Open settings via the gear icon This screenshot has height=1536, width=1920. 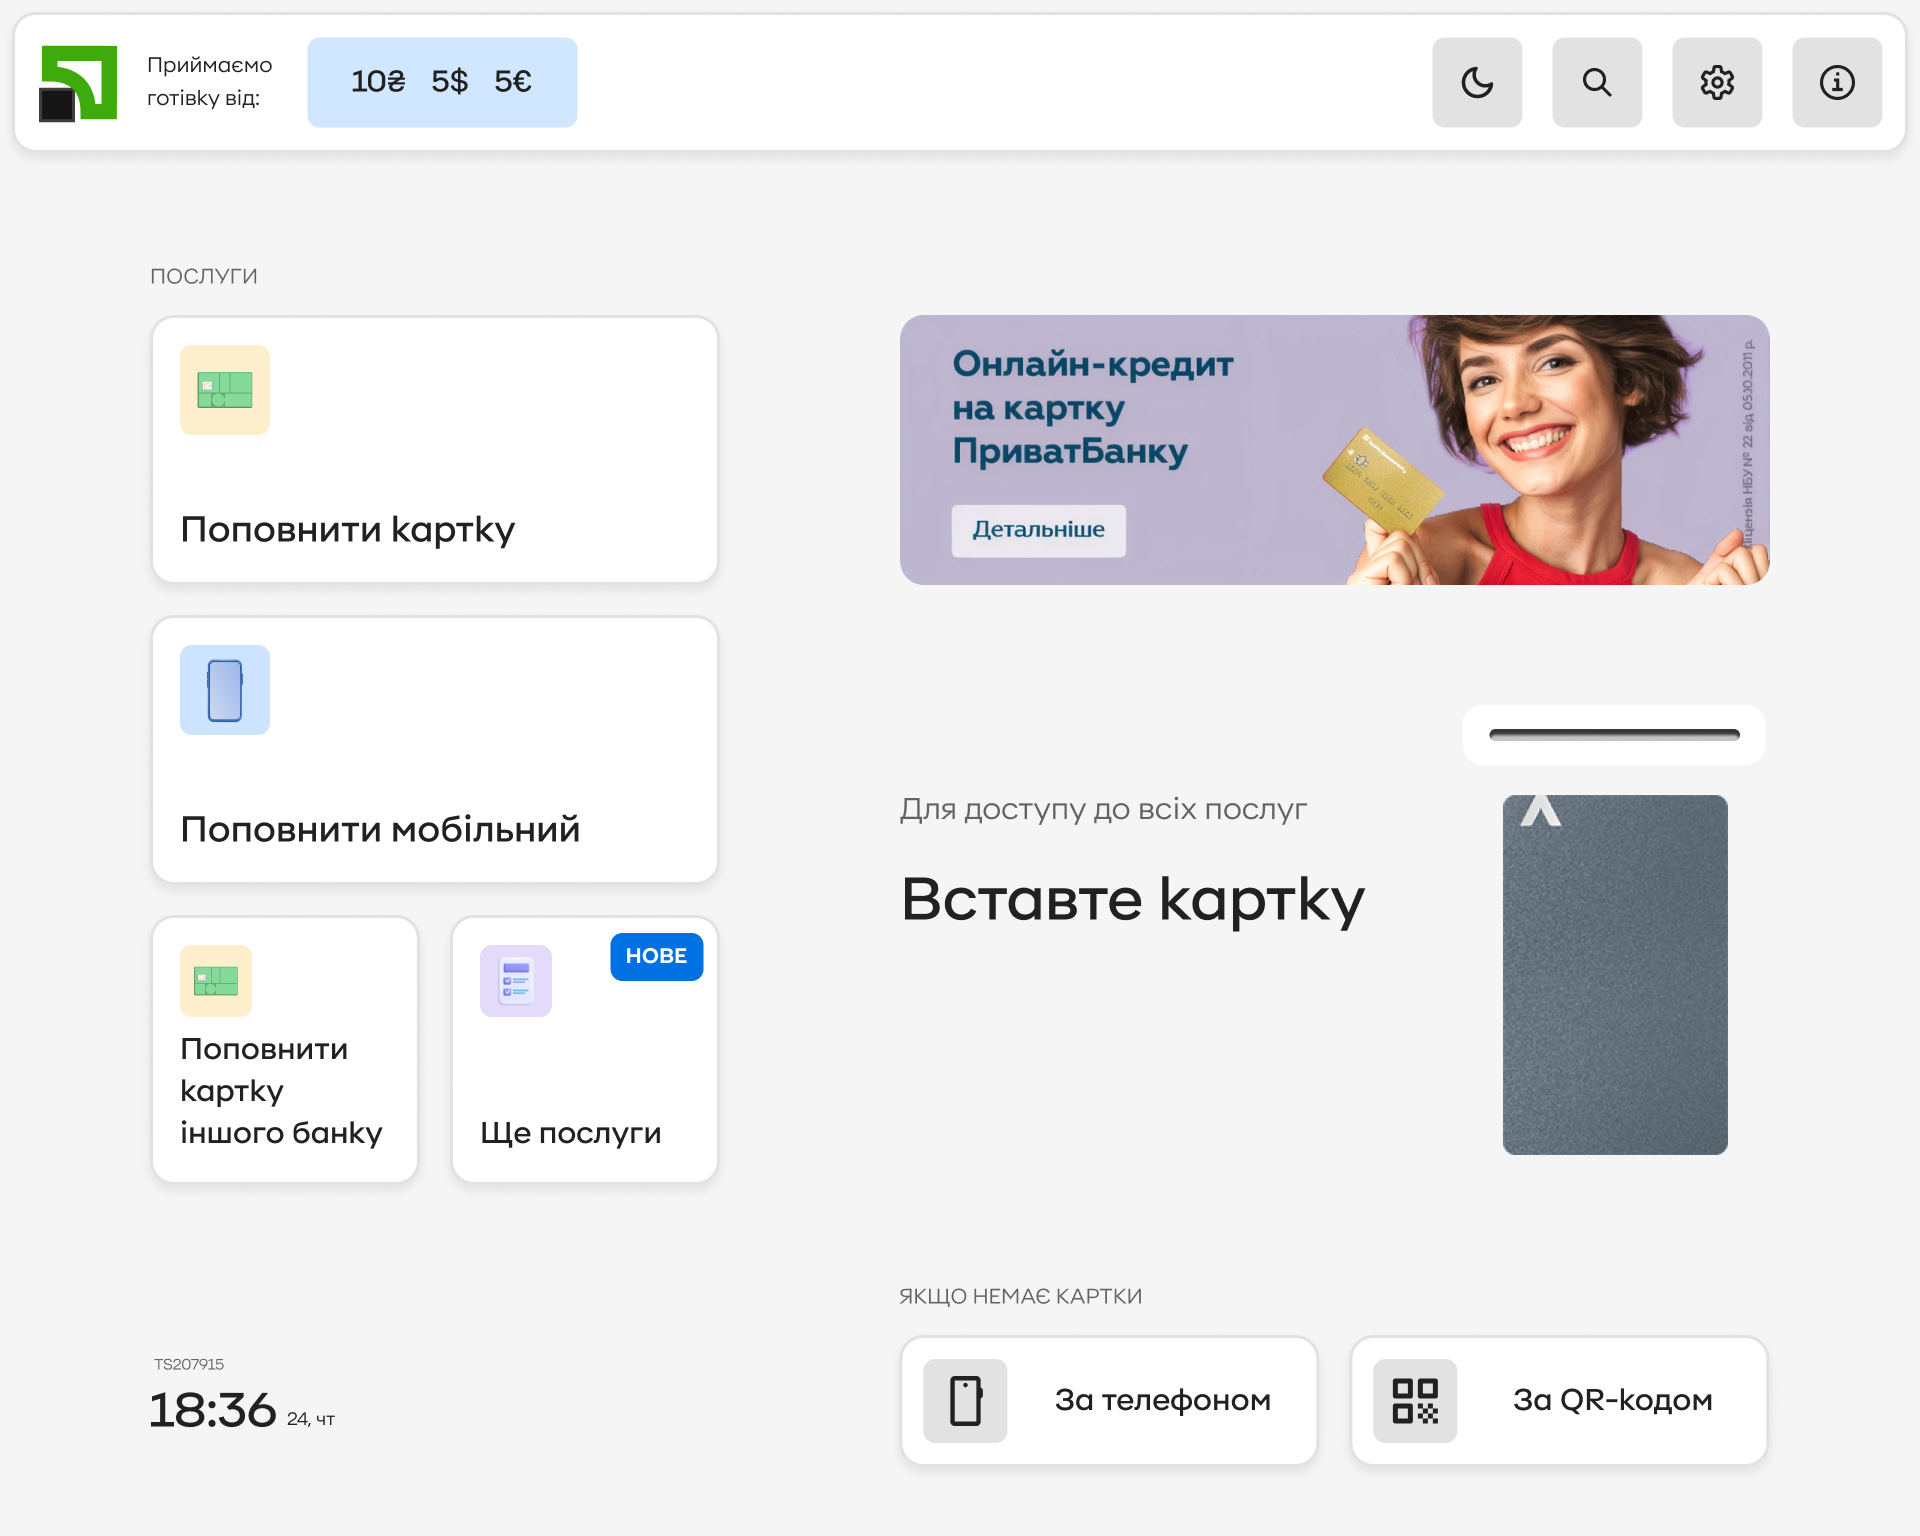click(1717, 82)
